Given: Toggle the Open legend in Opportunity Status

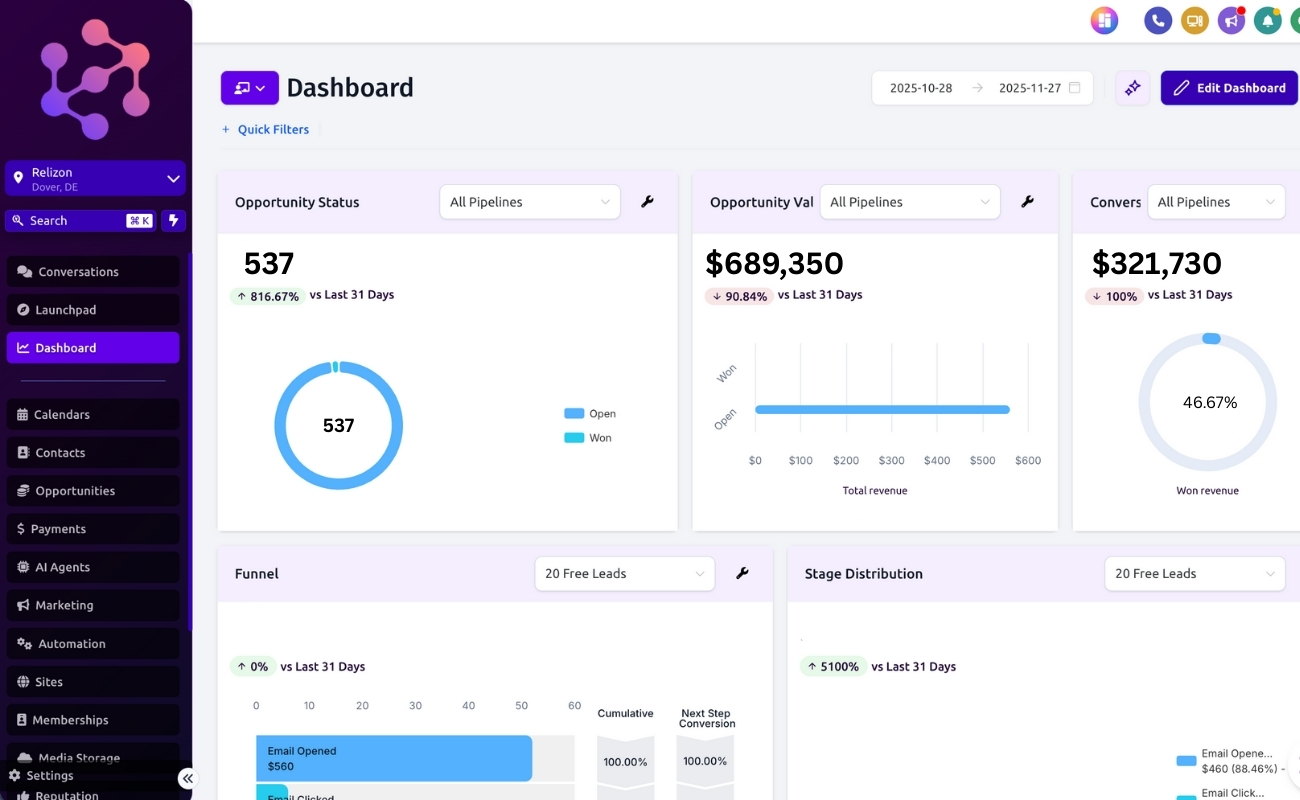Looking at the screenshot, I should [x=590, y=414].
